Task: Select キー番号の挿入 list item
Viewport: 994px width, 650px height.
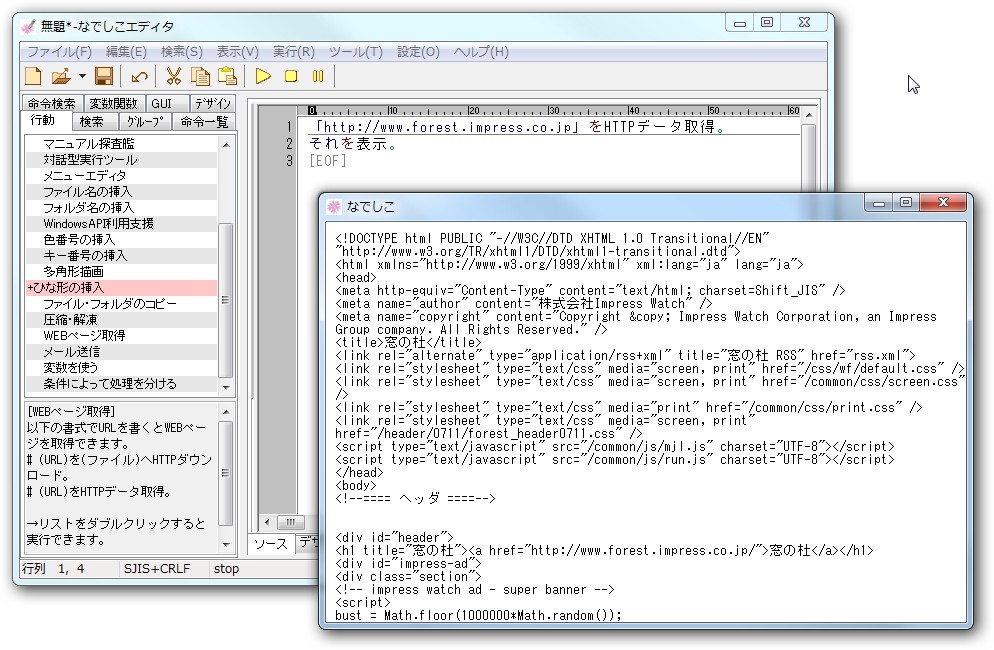Action: (x=121, y=256)
